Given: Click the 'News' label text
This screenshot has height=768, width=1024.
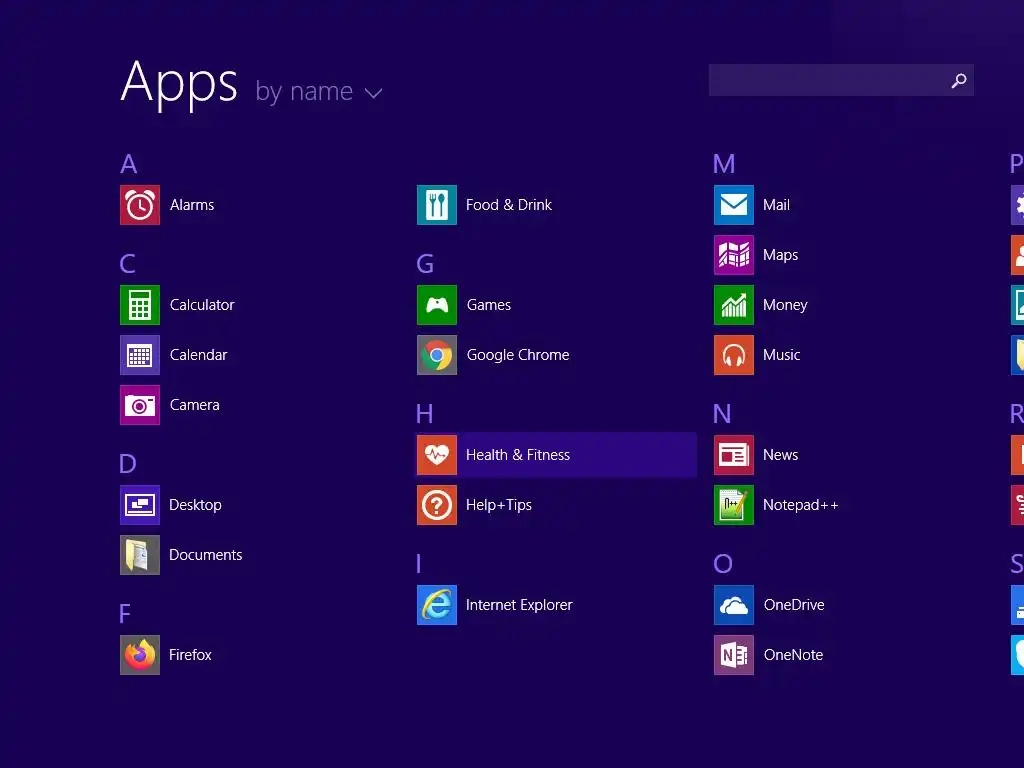Looking at the screenshot, I should [x=780, y=455].
